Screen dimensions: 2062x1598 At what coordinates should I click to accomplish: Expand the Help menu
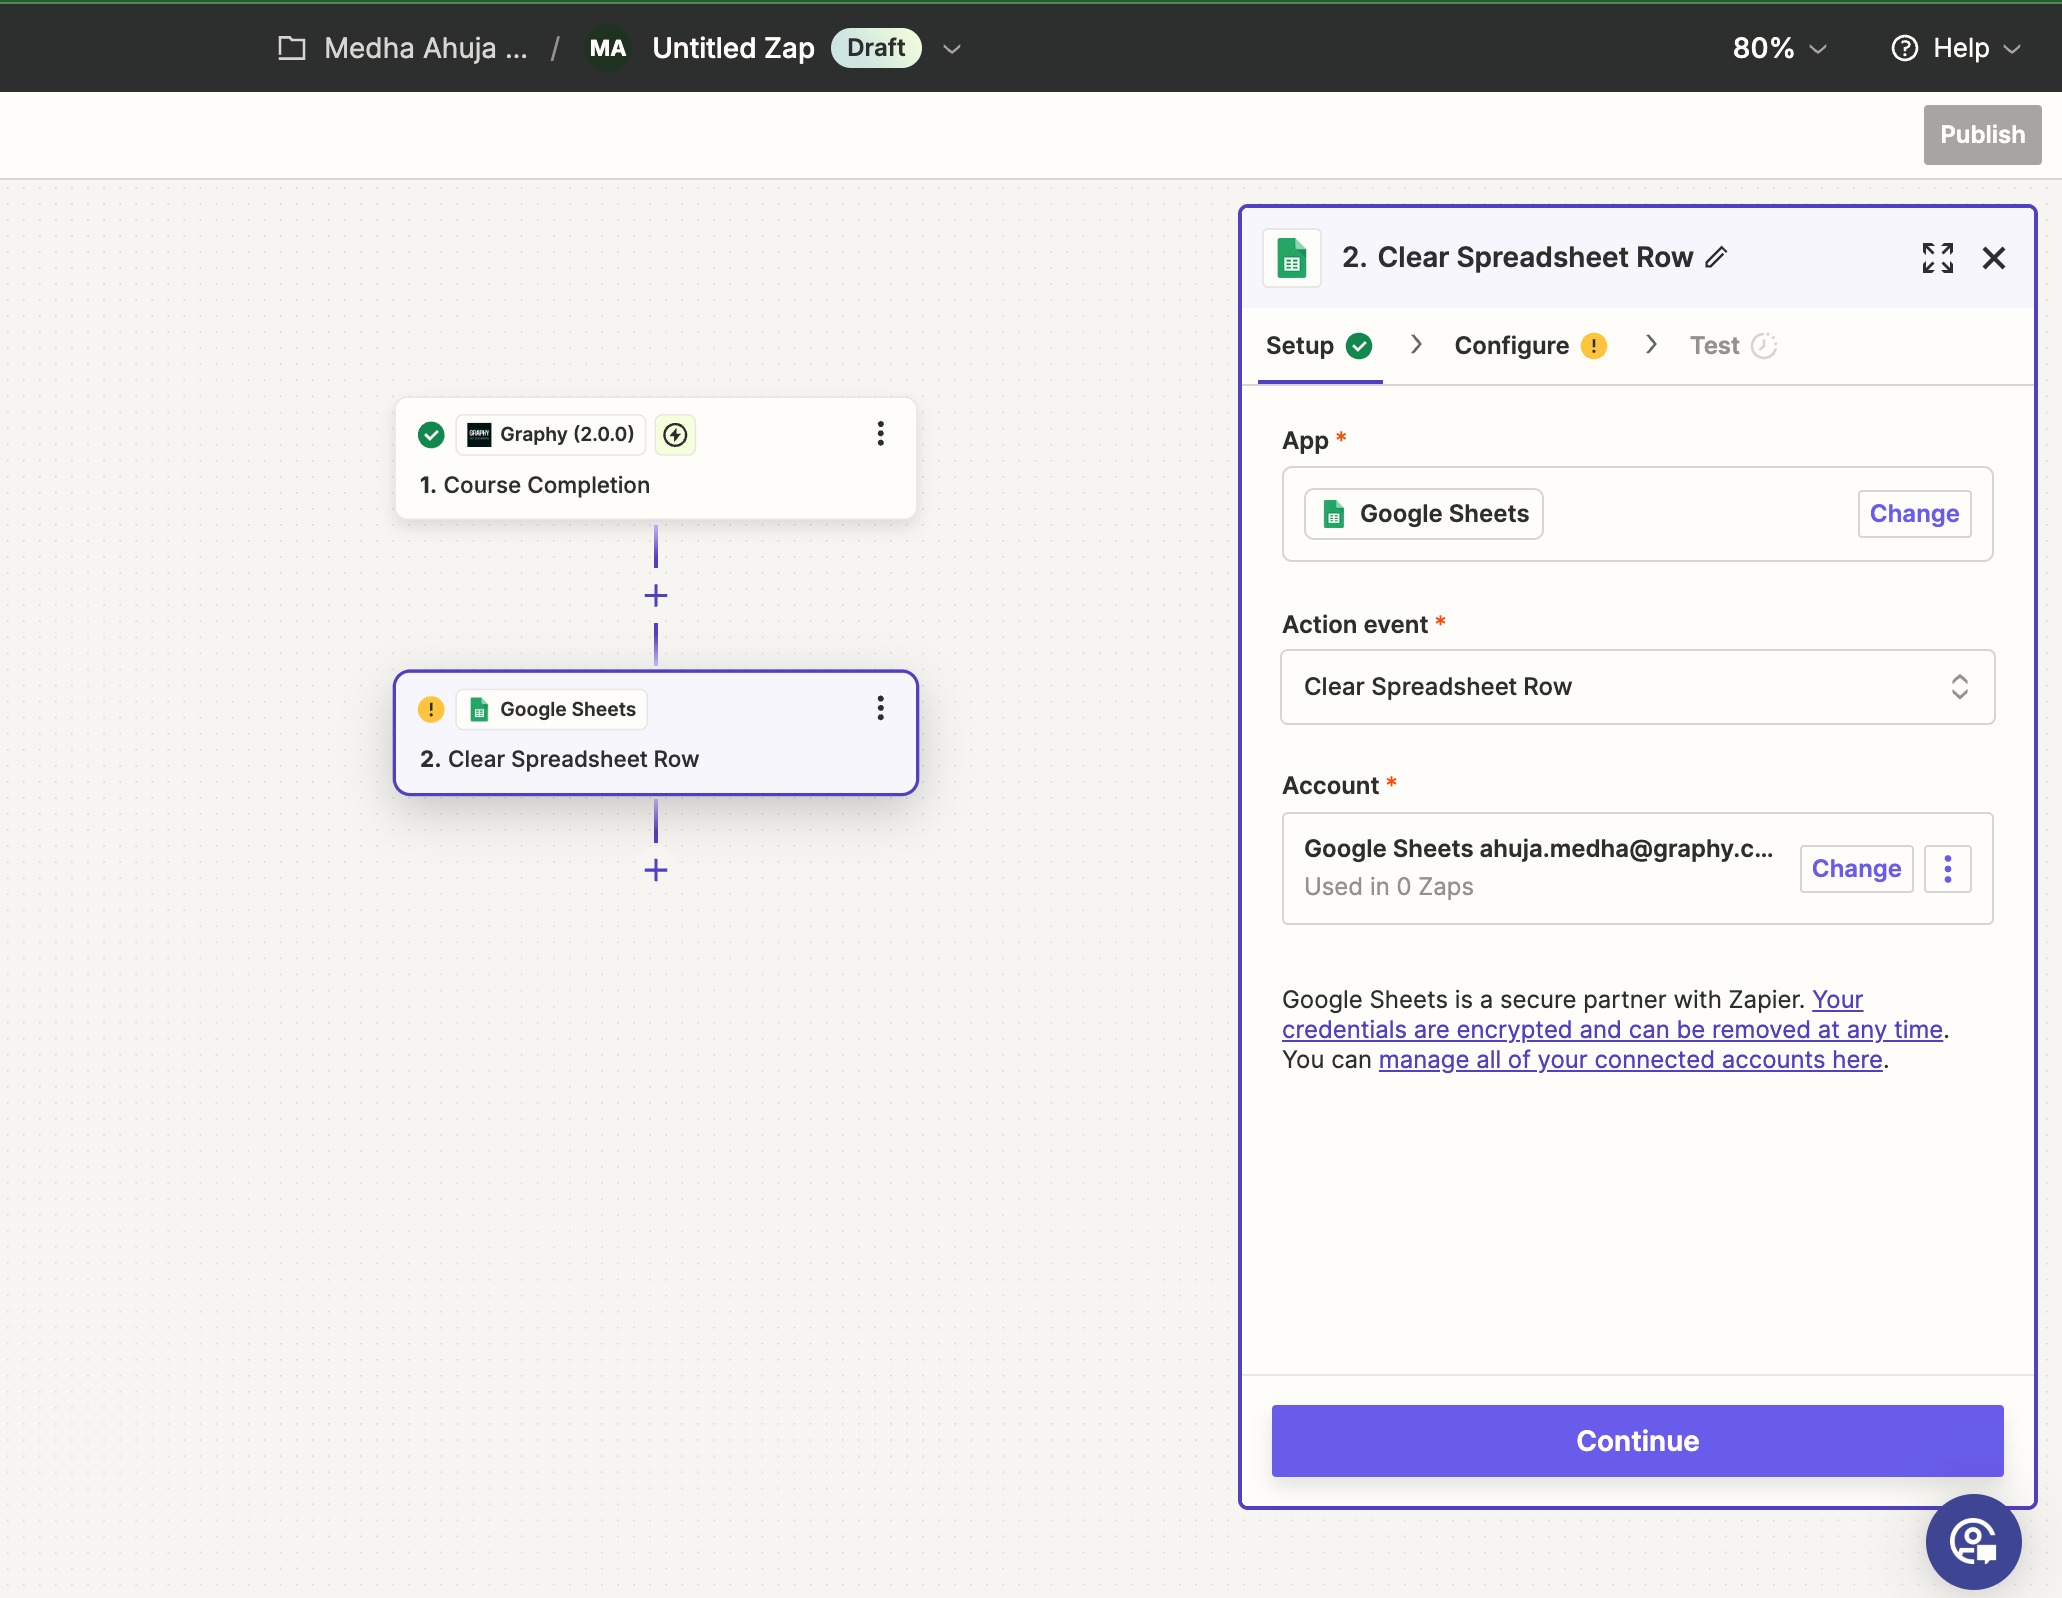point(1957,48)
